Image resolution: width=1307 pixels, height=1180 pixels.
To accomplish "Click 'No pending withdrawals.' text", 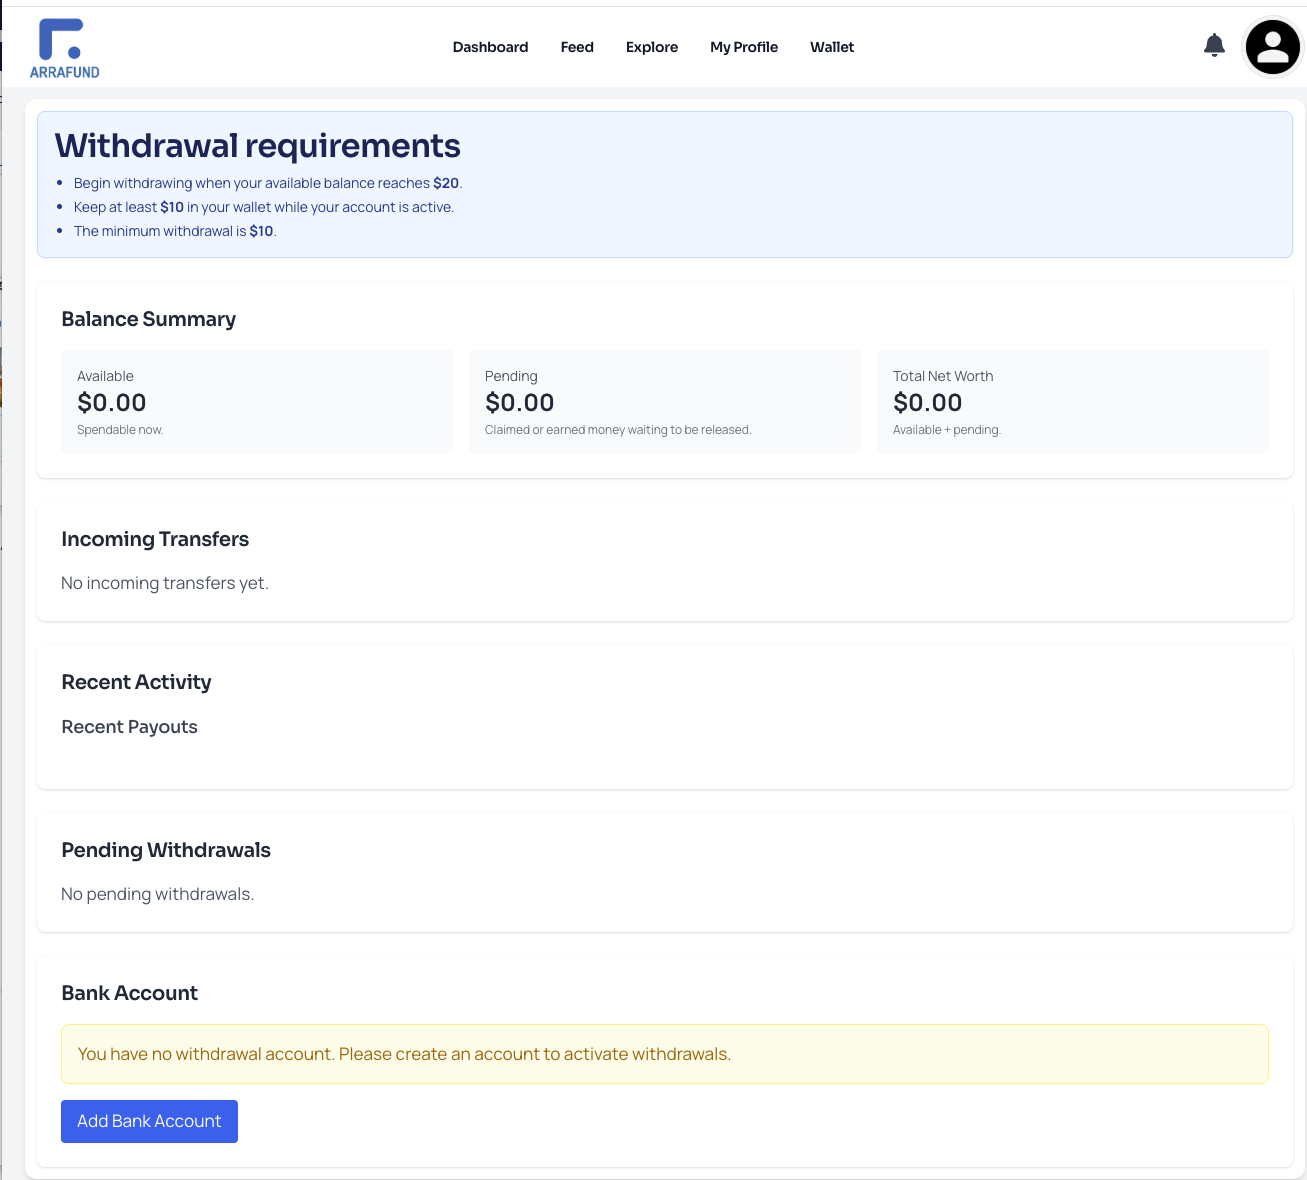I will point(158,894).
